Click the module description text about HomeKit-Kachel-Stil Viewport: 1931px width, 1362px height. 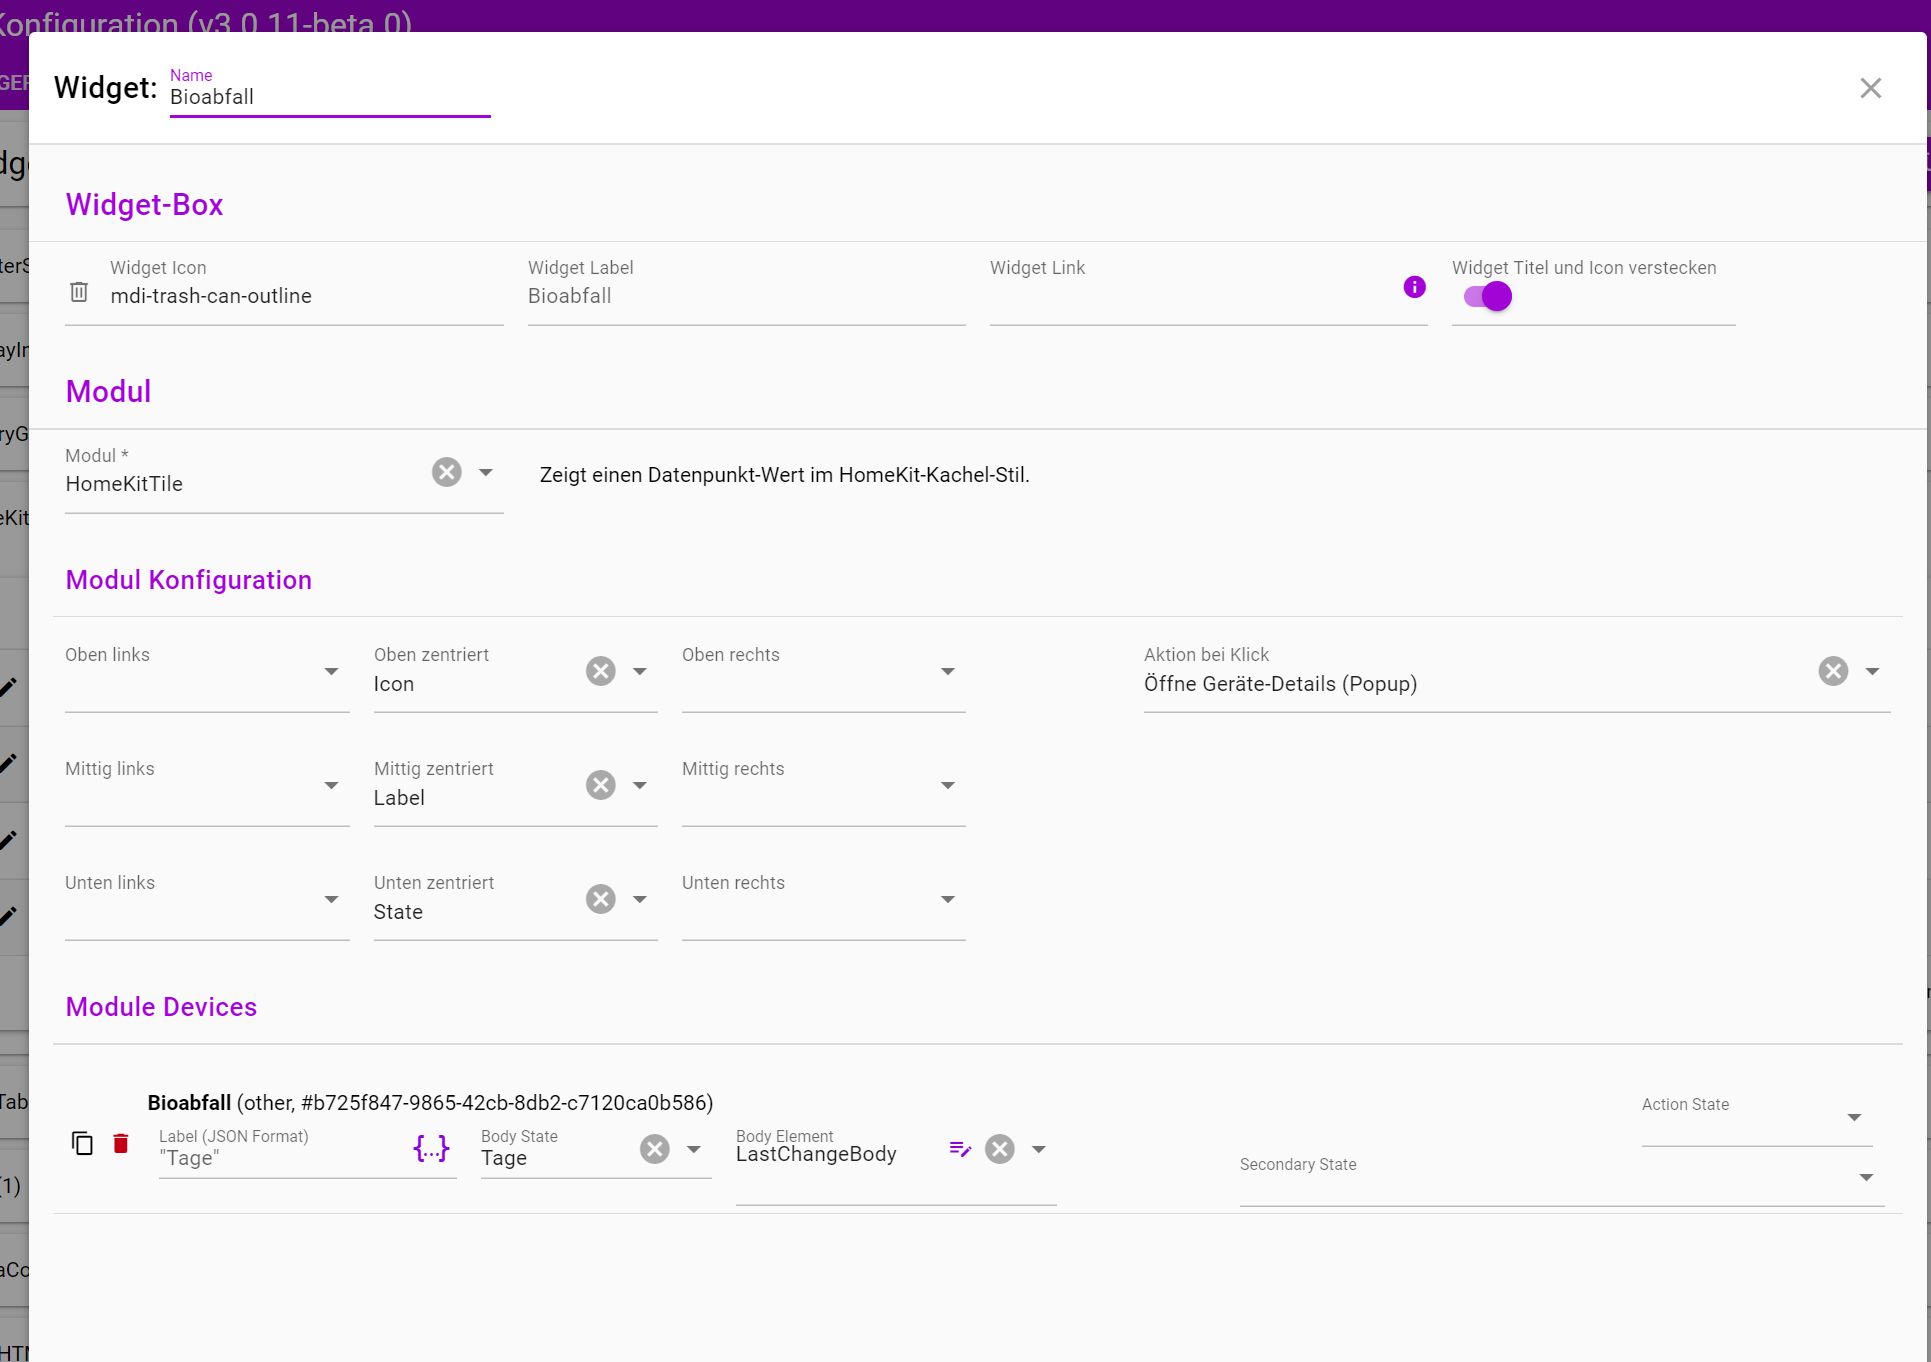[x=784, y=475]
